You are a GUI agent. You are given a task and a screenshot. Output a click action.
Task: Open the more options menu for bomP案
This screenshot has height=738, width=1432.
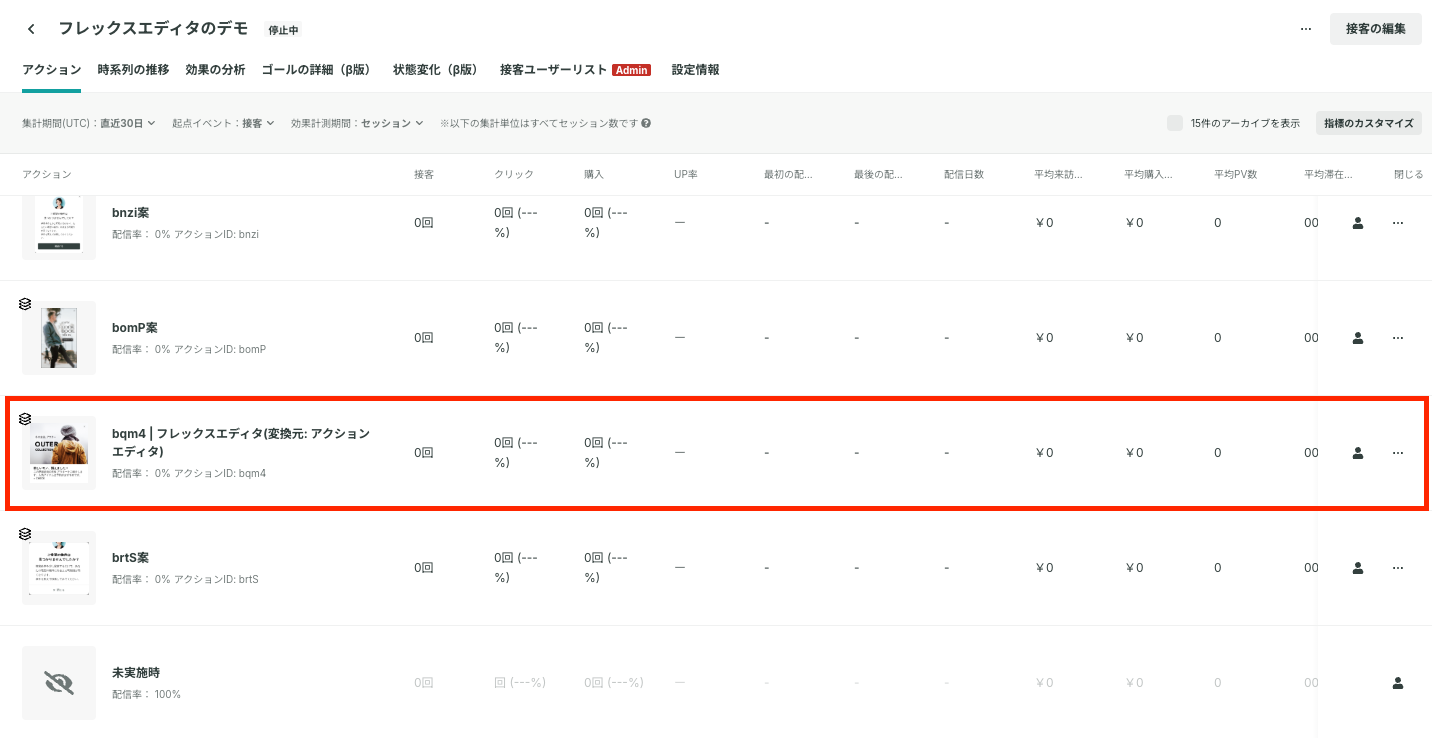point(1398,338)
